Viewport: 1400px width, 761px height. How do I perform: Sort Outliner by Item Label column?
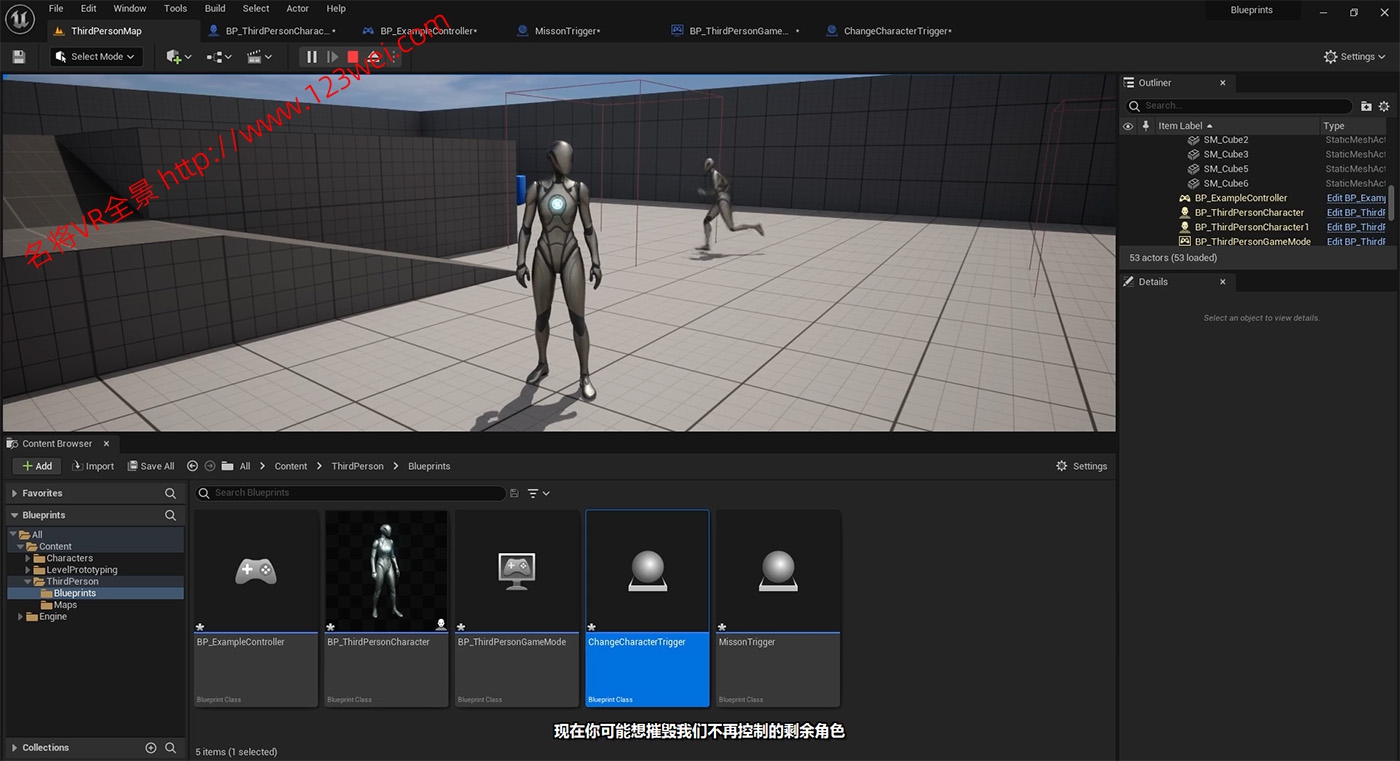click(1180, 126)
